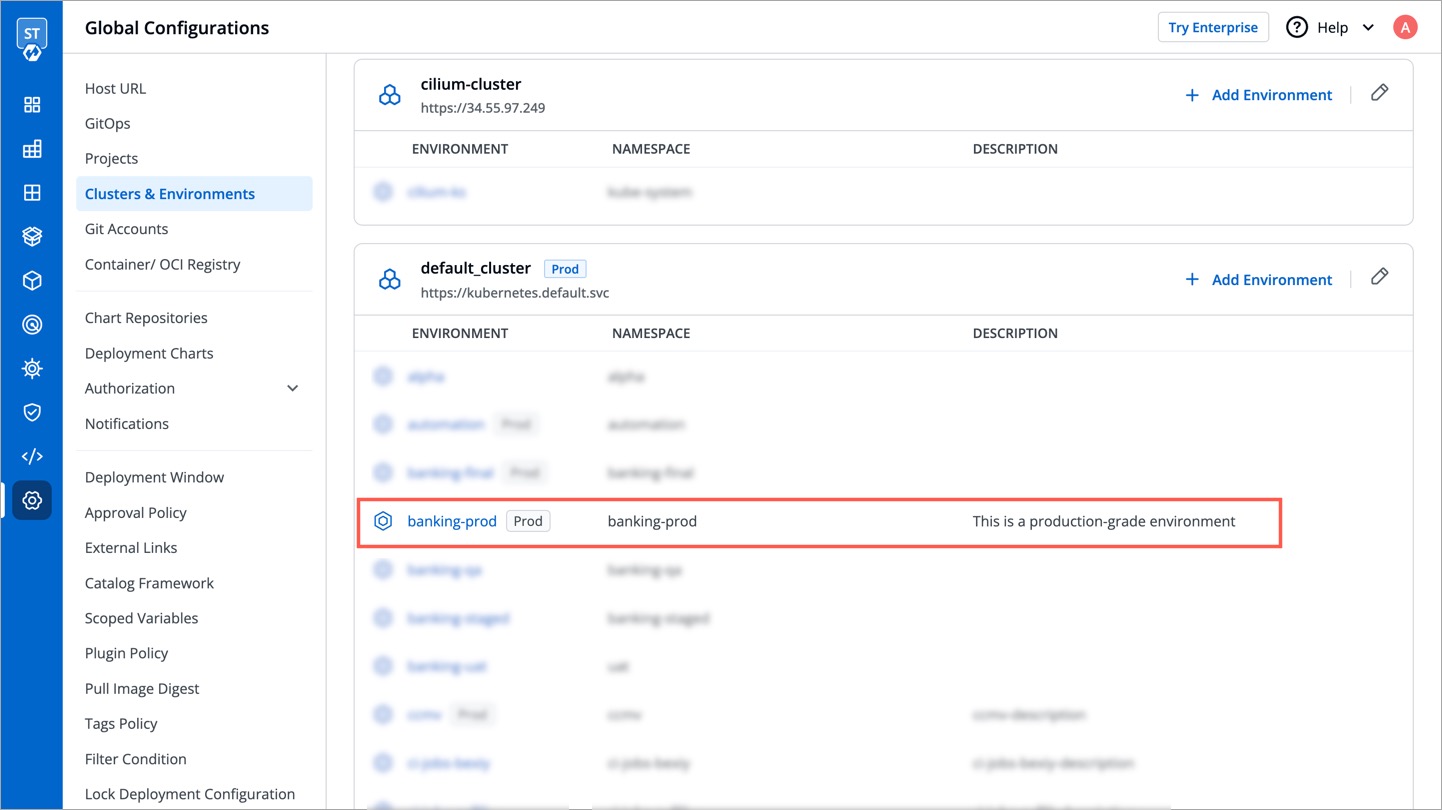Screen dimensions: 1442x810
Task: Click the code brackets icon in sidebar
Action: (x=32, y=457)
